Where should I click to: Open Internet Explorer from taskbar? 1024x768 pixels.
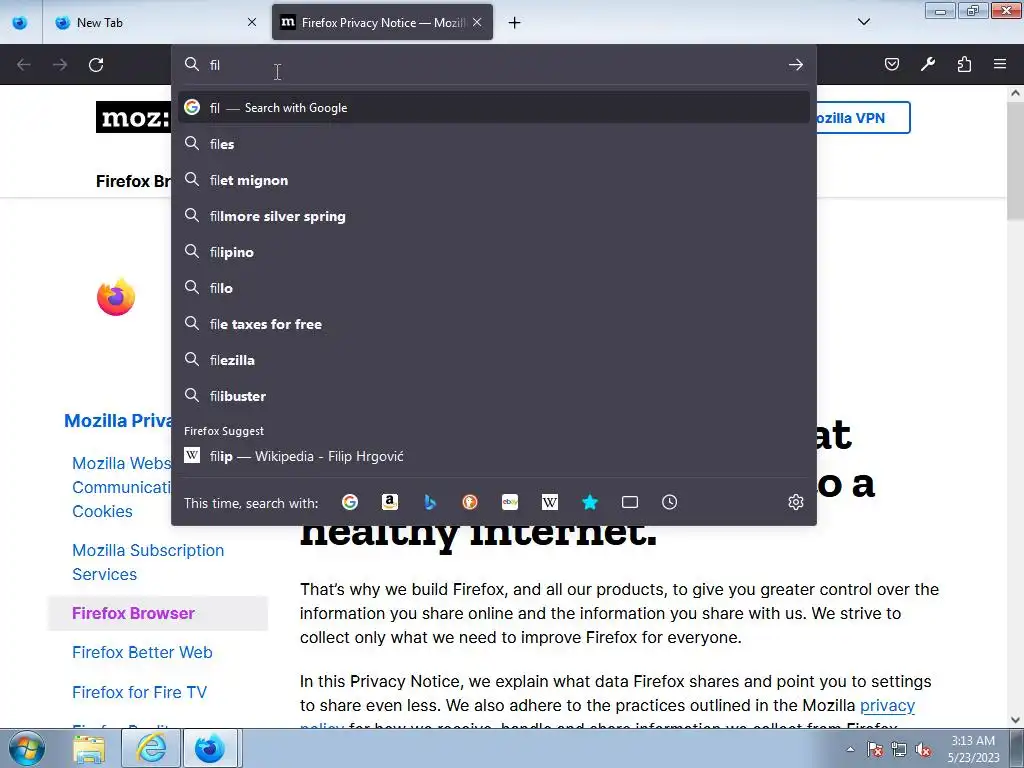(151, 749)
